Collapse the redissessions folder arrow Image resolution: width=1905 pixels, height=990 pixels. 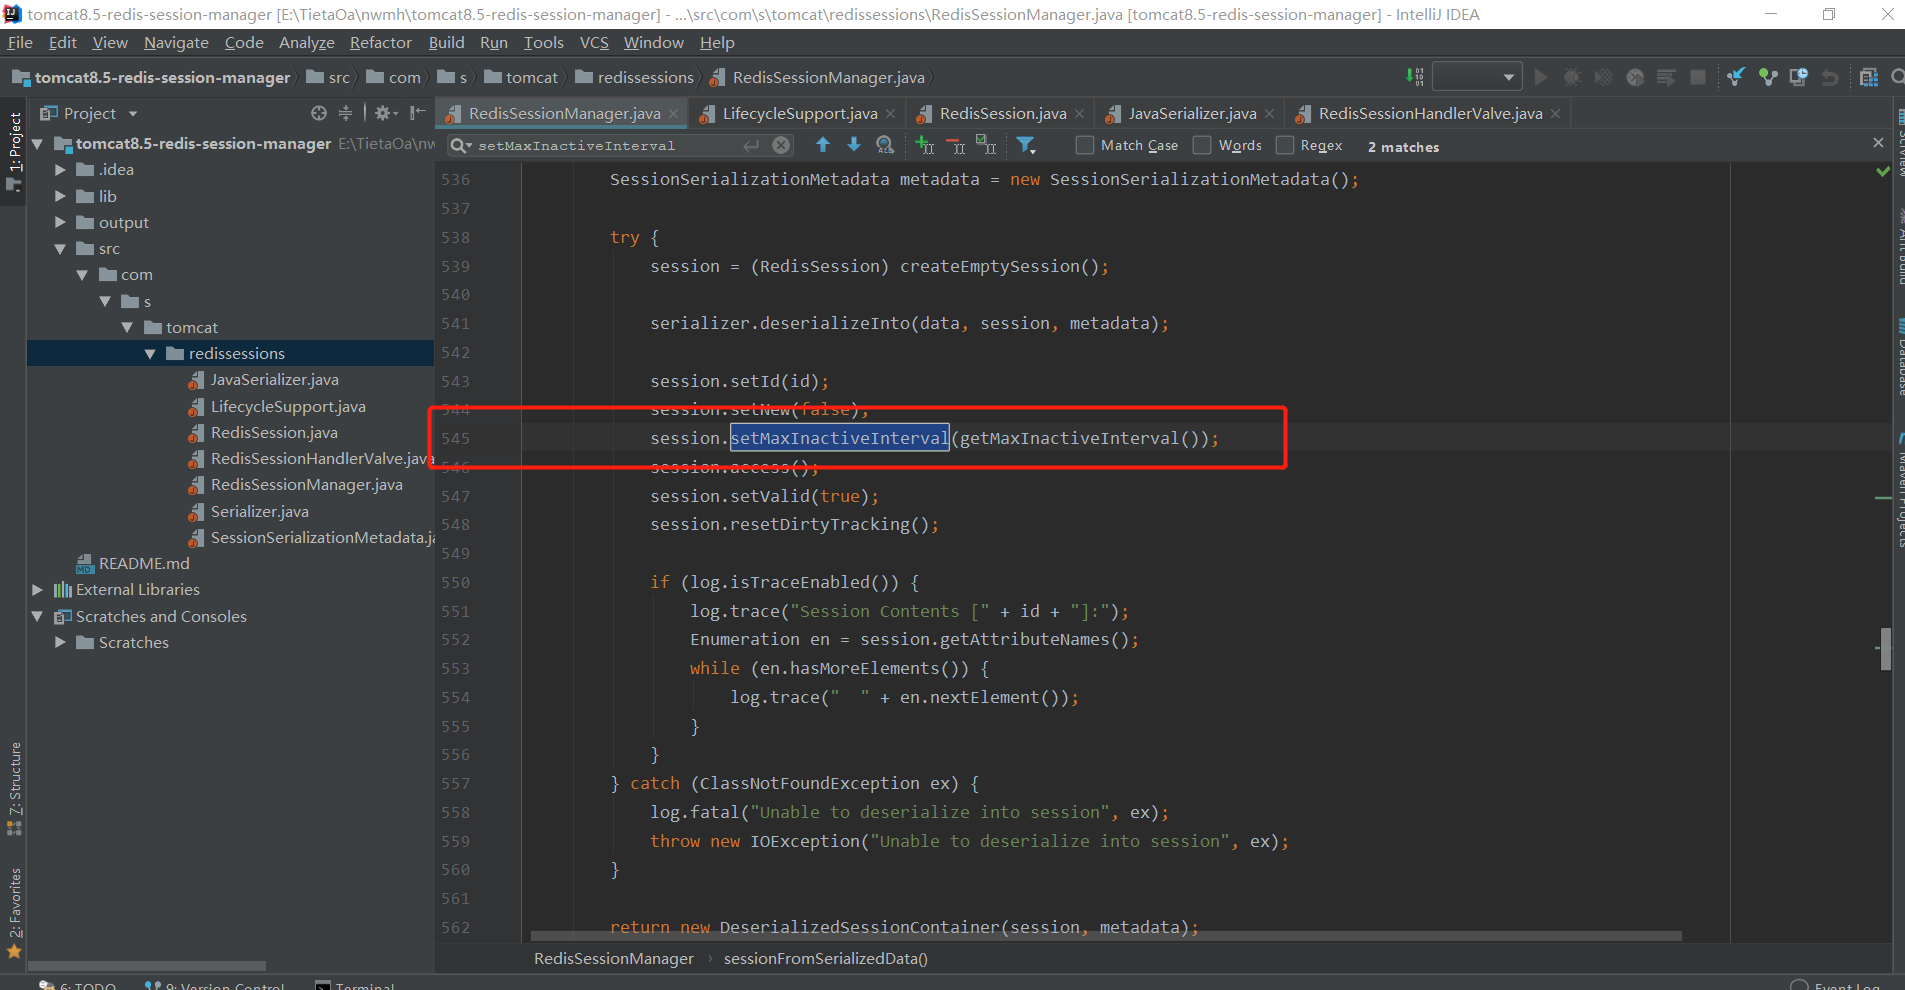point(150,354)
